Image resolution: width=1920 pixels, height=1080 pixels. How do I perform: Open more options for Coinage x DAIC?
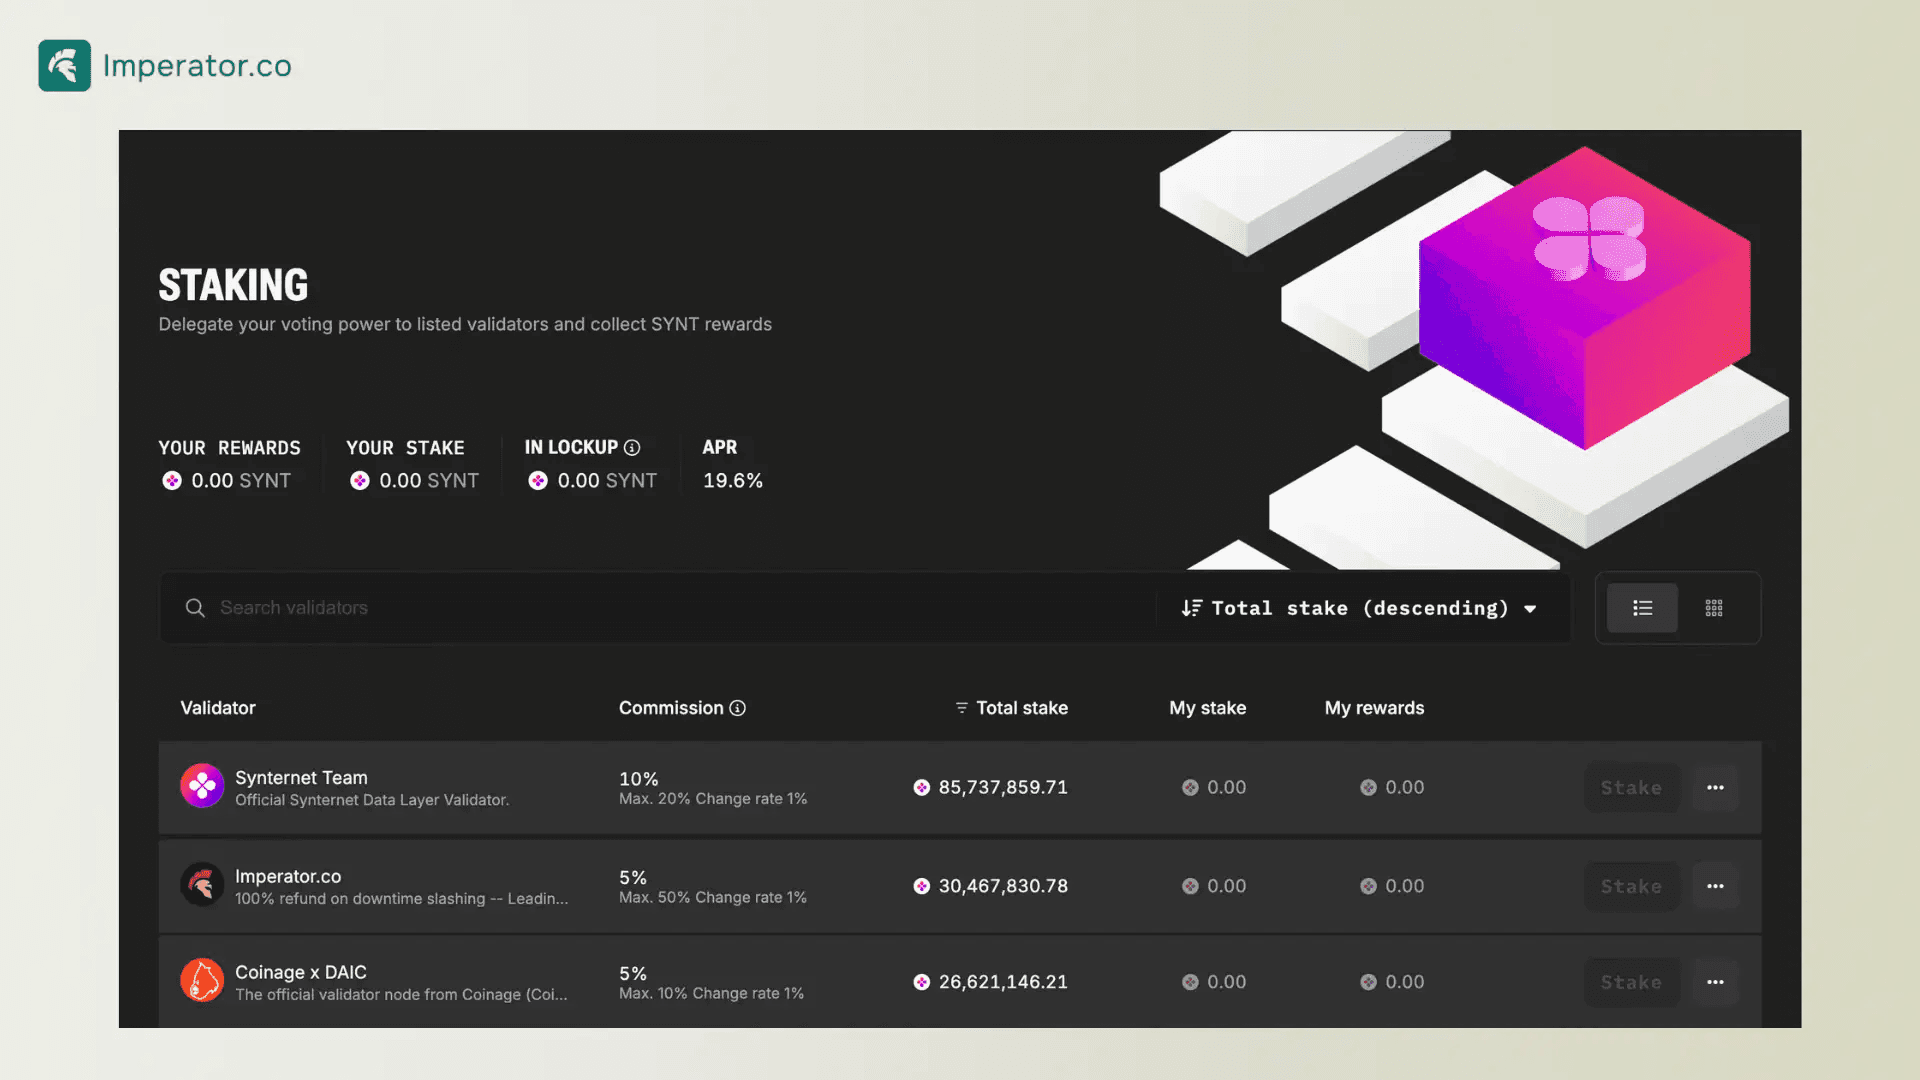click(1715, 982)
